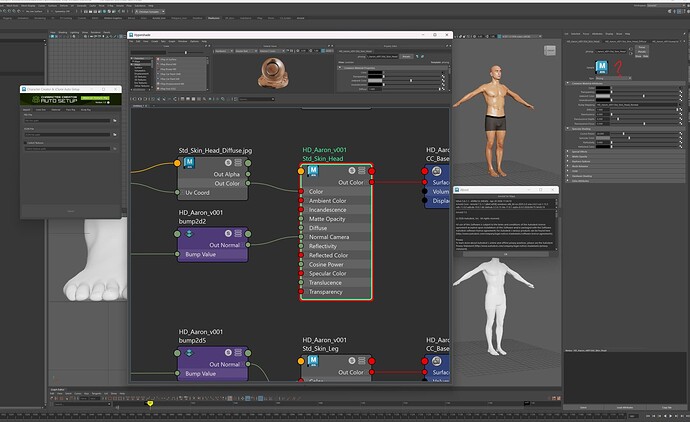This screenshot has height=422, width=690.
Task: Click OK button in About window
Action: [x=506, y=254]
